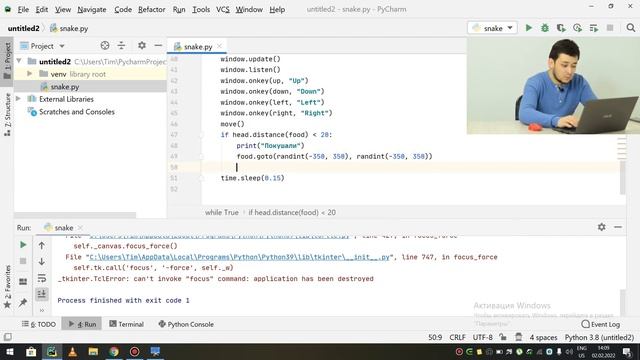Open Search Everywhere with the magnifier icon

click(x=631, y=28)
